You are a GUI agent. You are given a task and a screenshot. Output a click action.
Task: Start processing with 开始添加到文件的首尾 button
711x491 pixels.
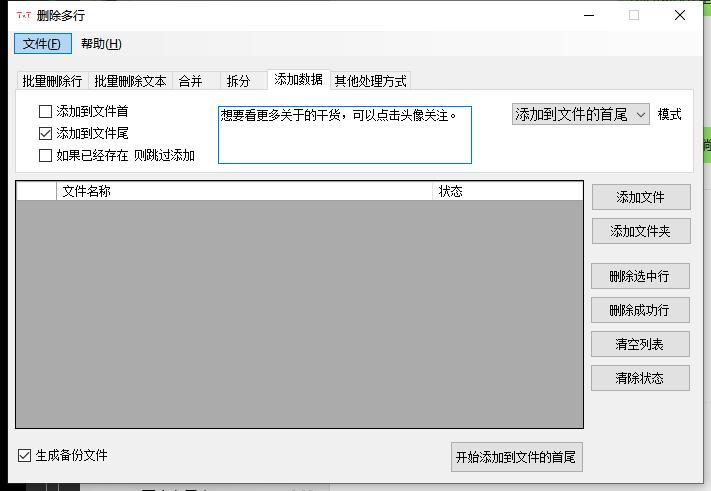(x=515, y=457)
